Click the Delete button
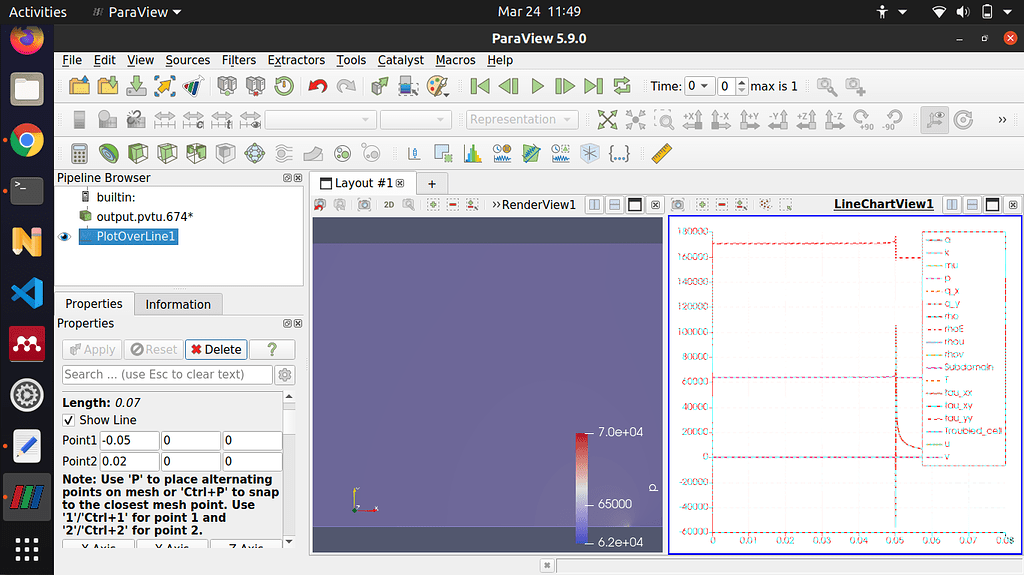Image resolution: width=1024 pixels, height=575 pixels. pos(216,350)
